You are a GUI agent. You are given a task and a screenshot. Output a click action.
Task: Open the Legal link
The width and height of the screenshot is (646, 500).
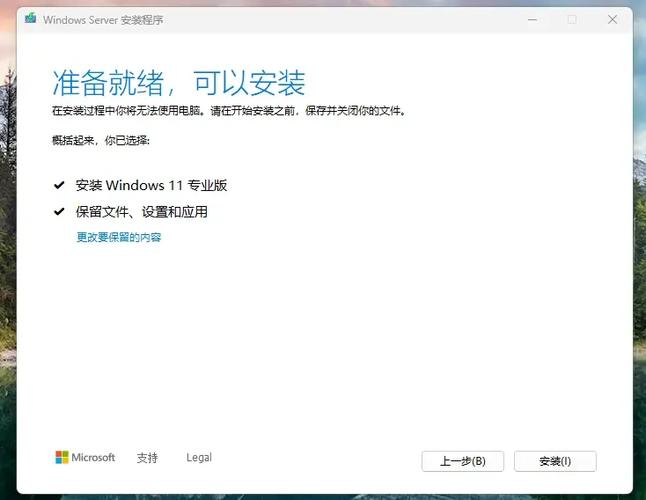point(199,457)
